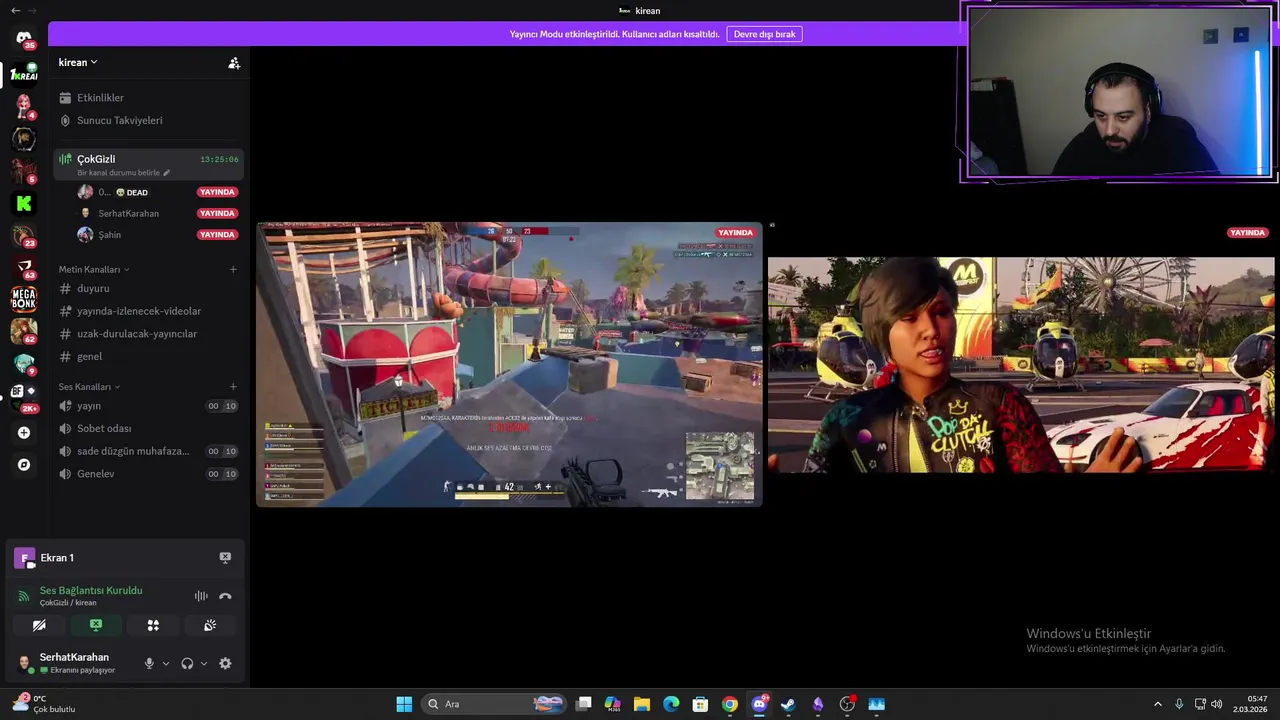The width and height of the screenshot is (1280, 720).
Task: Open yayında-izlenecek-videolar channel
Action: click(x=148, y=311)
